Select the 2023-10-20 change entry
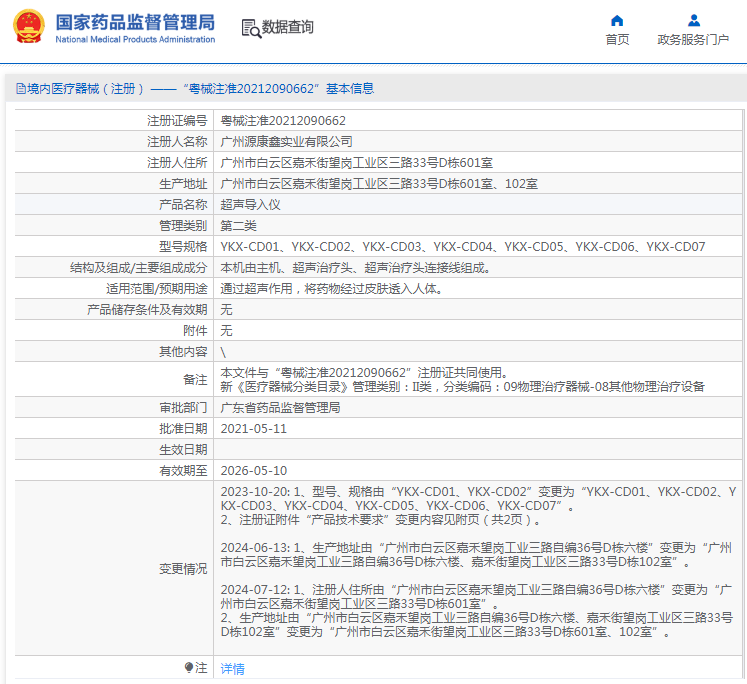 [x=478, y=505]
